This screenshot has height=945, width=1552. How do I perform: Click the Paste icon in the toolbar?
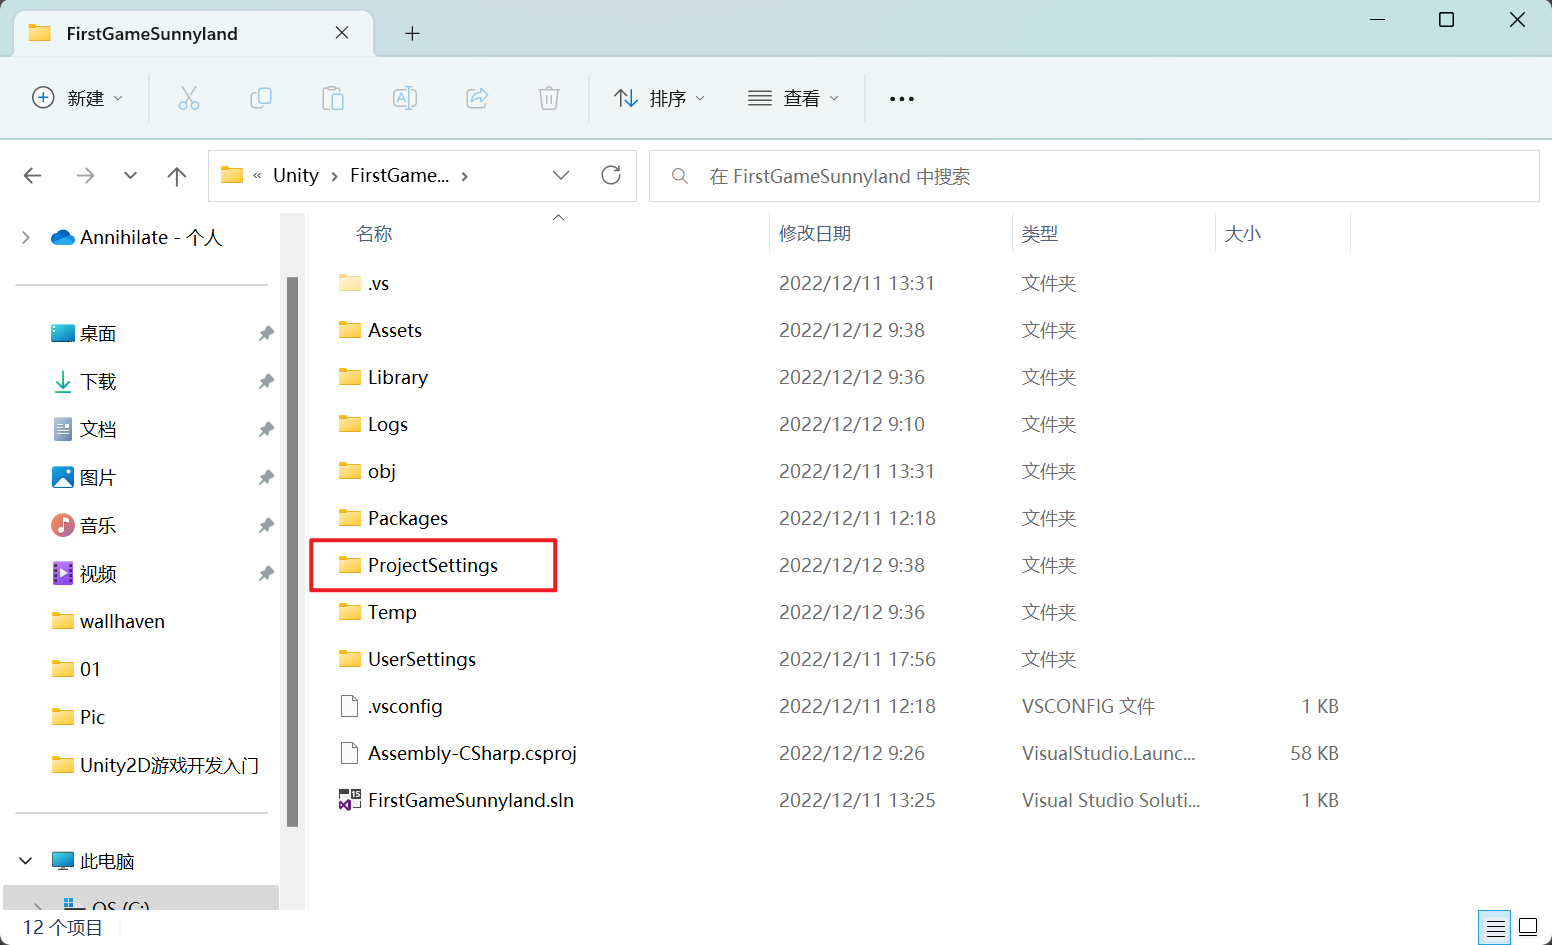click(x=333, y=97)
